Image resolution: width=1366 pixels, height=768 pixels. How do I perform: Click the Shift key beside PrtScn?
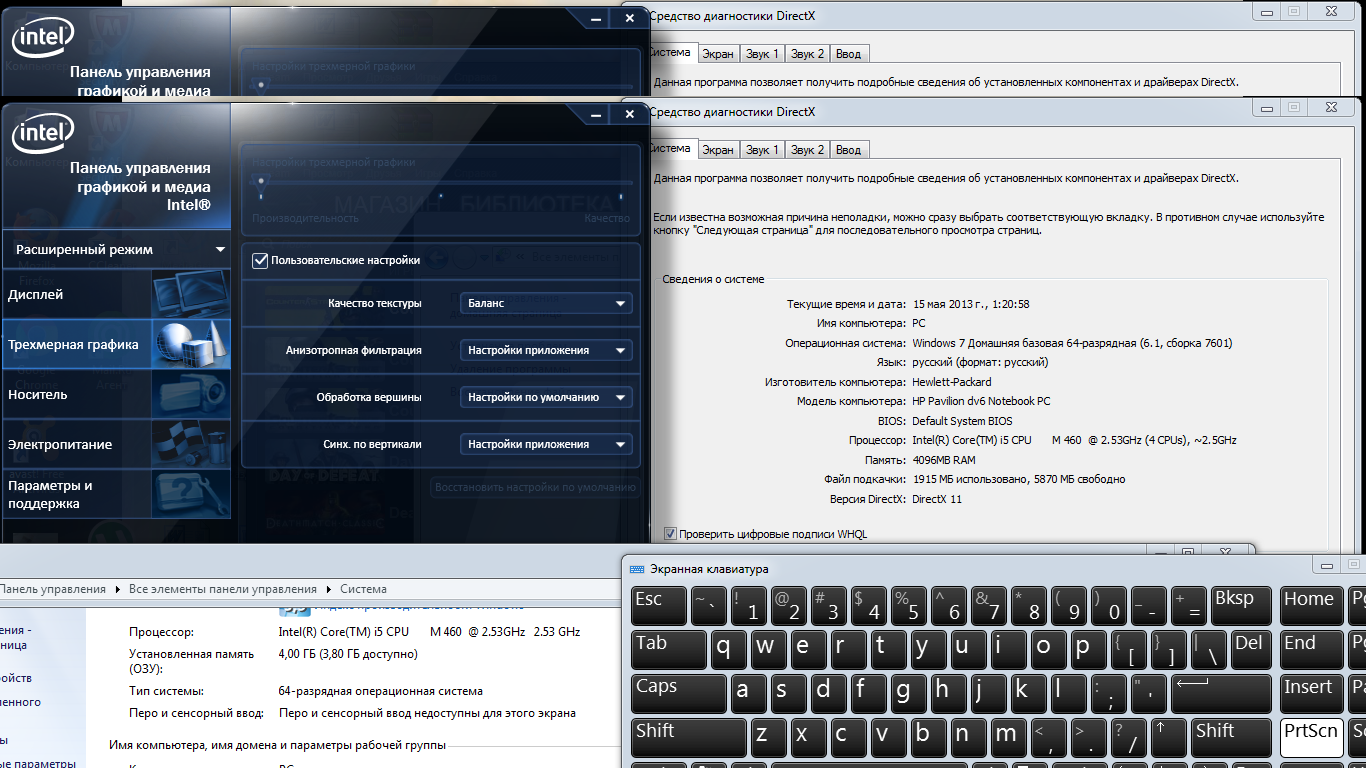tap(1229, 736)
